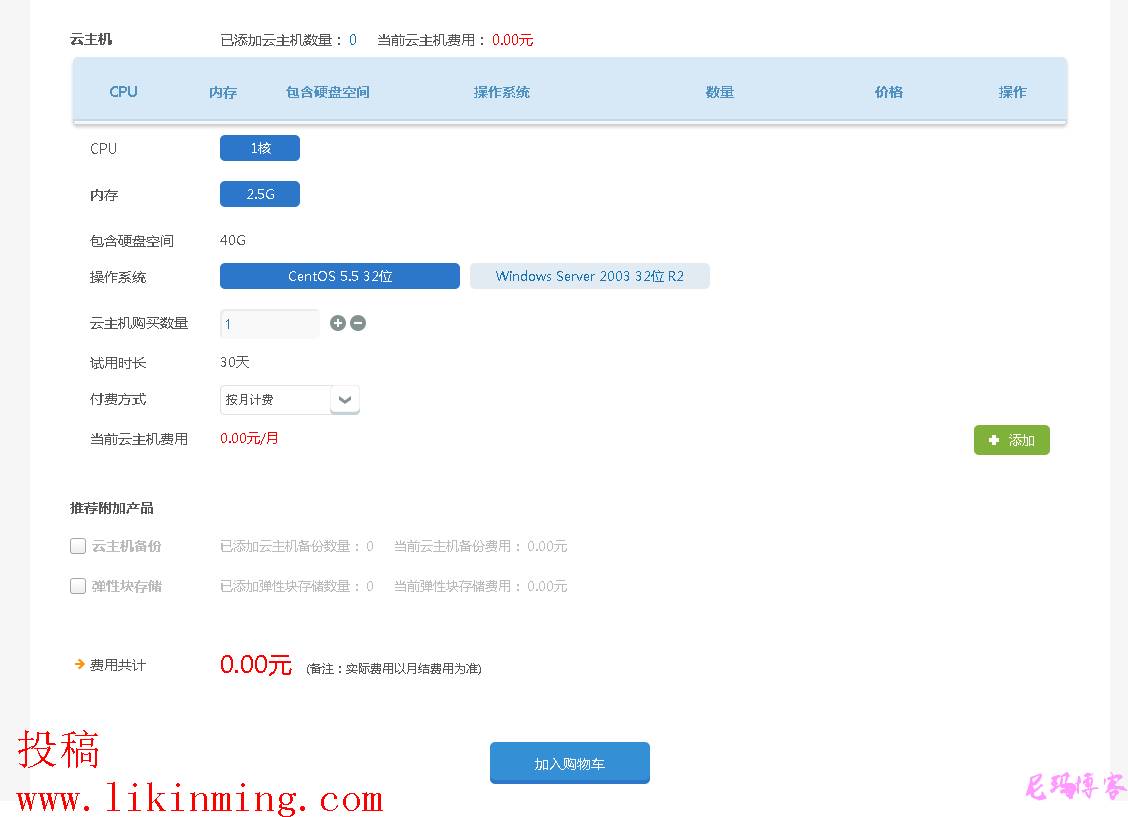Click the 操作系统 column header
1128x817 pixels.
coord(502,92)
